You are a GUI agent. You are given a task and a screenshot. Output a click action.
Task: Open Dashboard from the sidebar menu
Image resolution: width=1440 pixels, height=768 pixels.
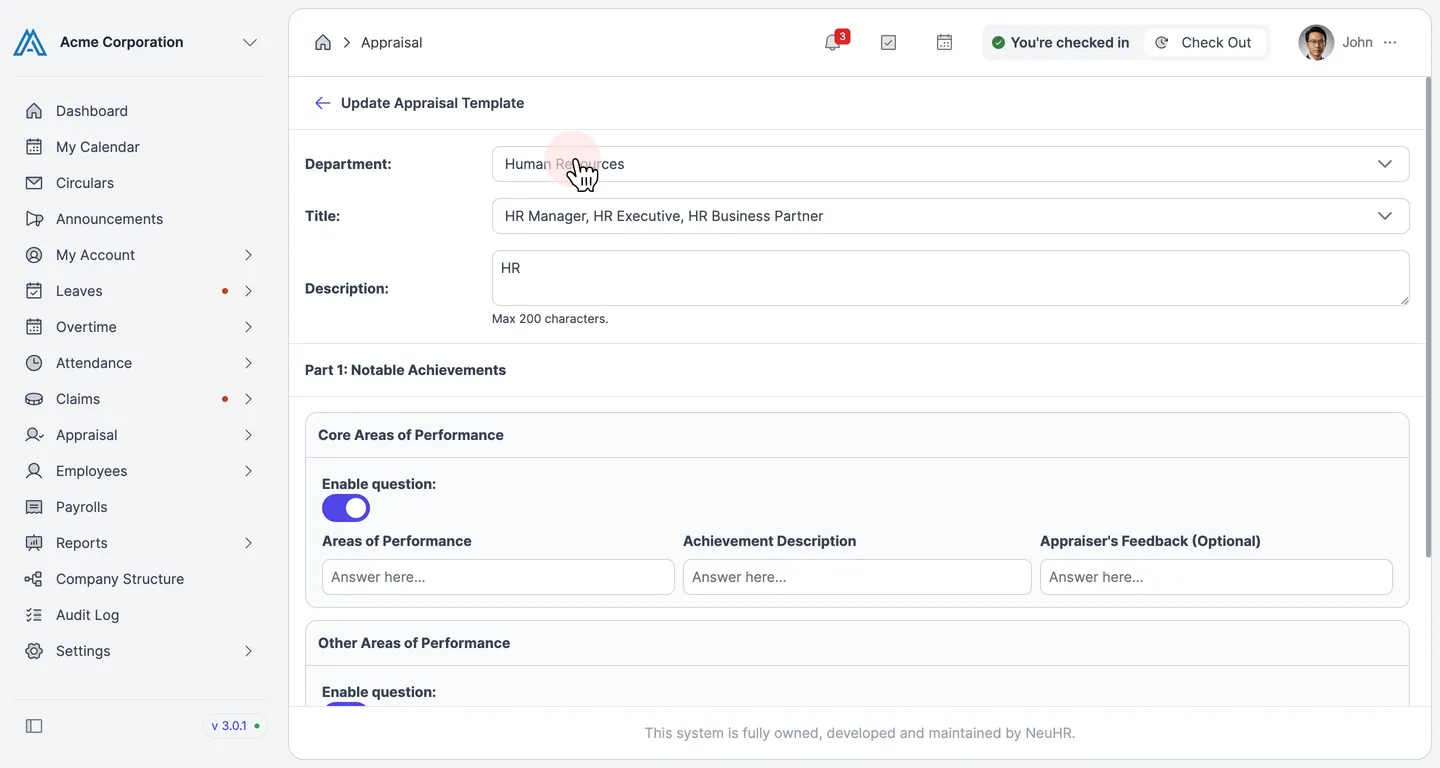point(92,111)
